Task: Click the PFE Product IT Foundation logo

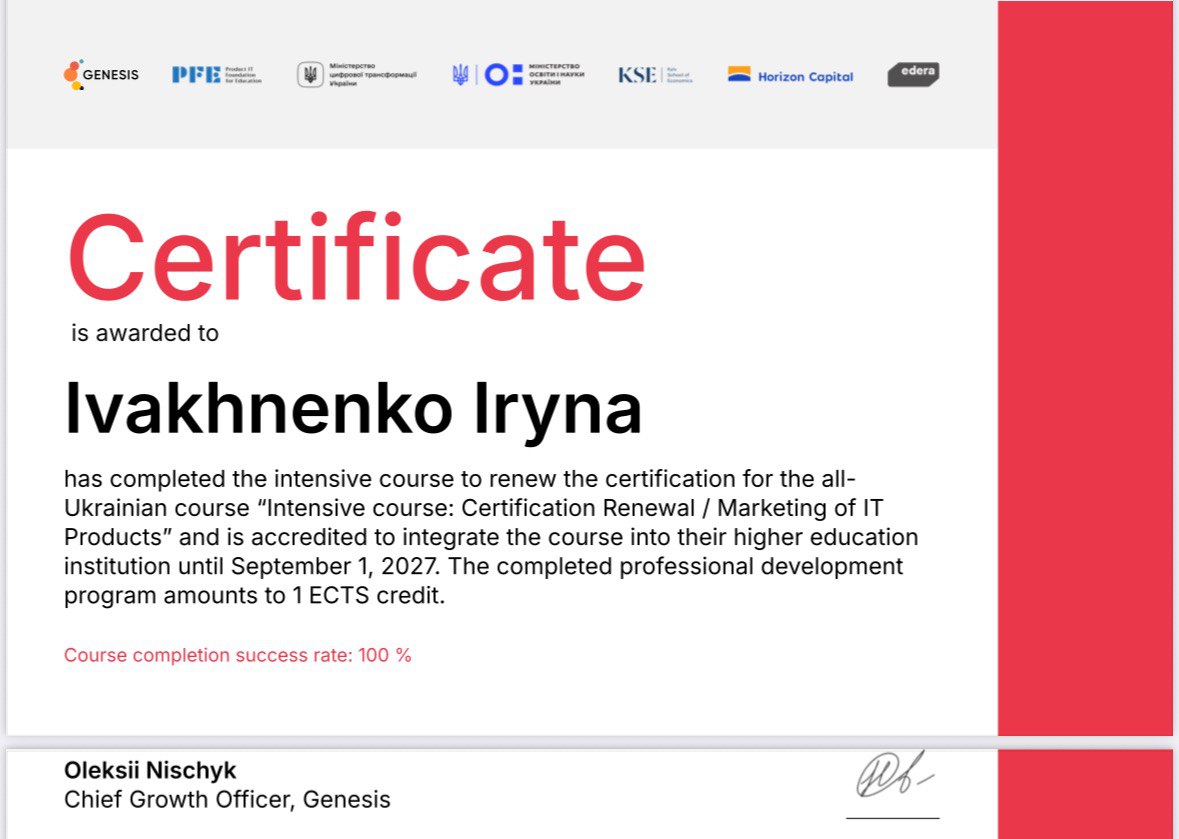Action: coord(216,75)
